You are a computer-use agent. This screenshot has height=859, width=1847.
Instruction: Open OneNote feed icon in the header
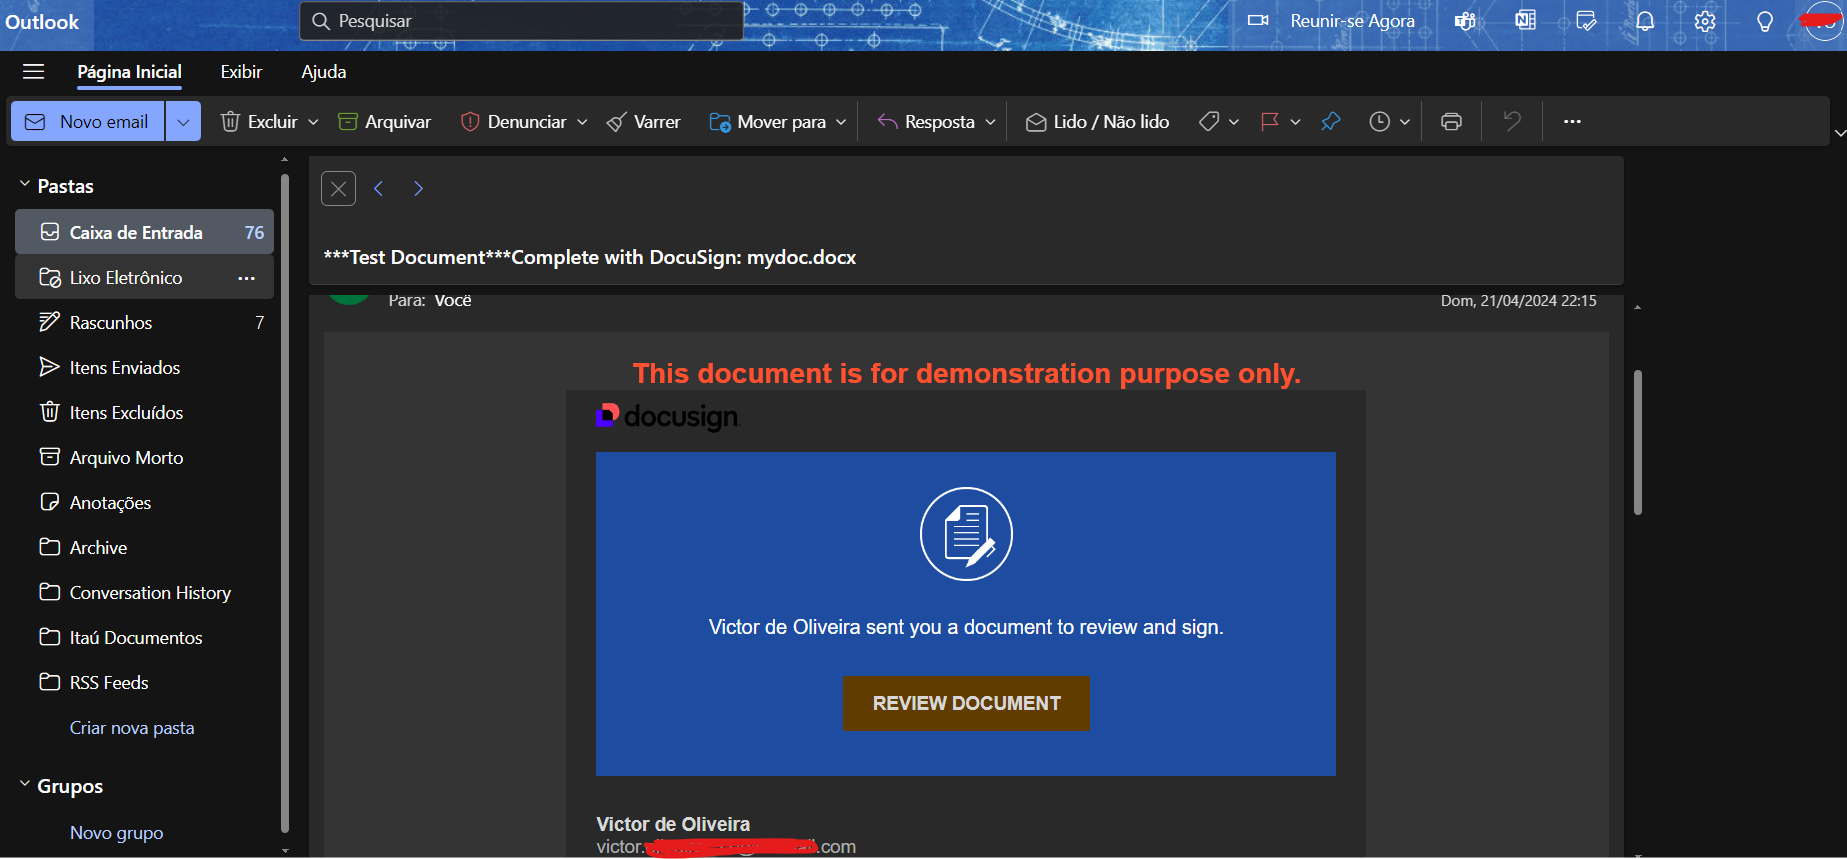[1525, 21]
